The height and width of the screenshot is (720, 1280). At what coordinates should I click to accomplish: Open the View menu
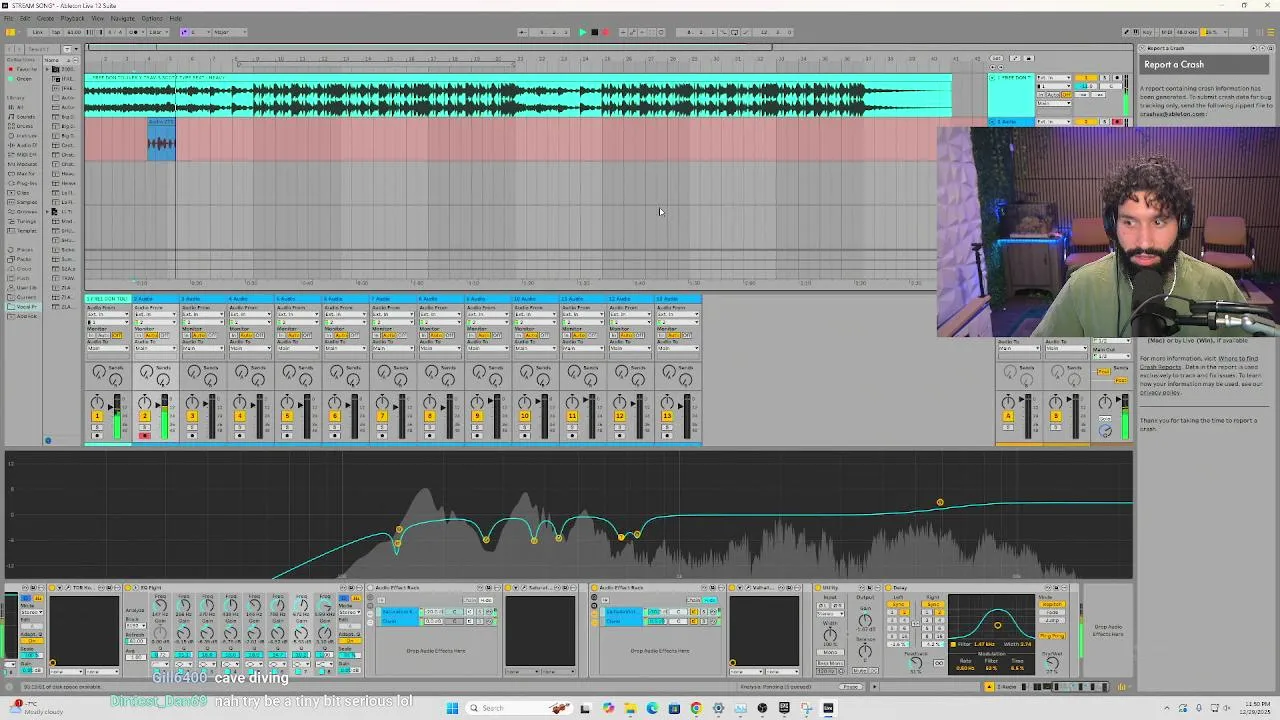[x=97, y=18]
